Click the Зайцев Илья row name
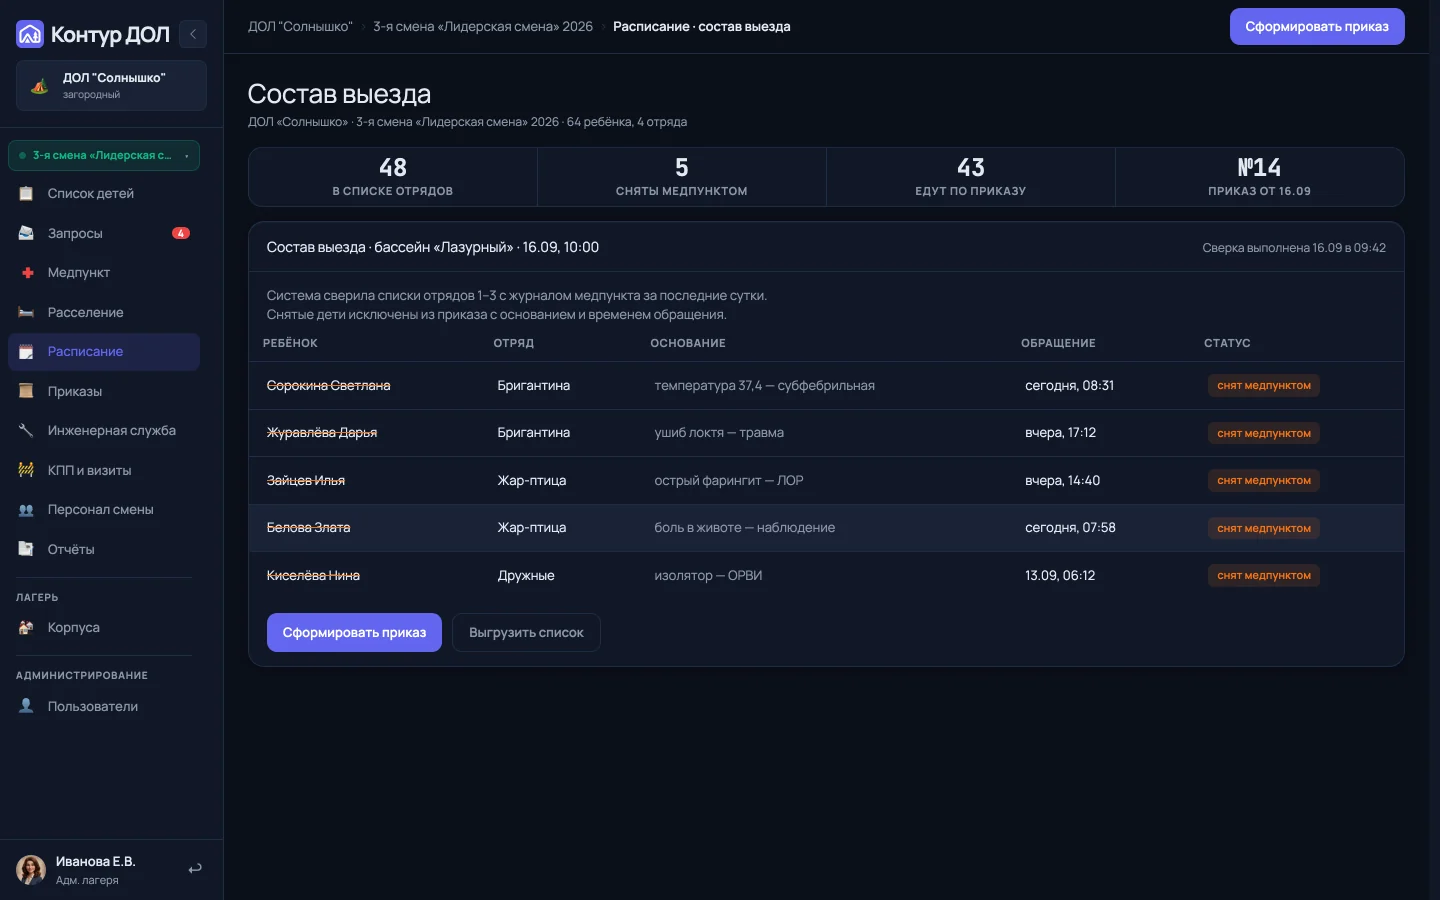The height and width of the screenshot is (900, 1440). pos(306,480)
